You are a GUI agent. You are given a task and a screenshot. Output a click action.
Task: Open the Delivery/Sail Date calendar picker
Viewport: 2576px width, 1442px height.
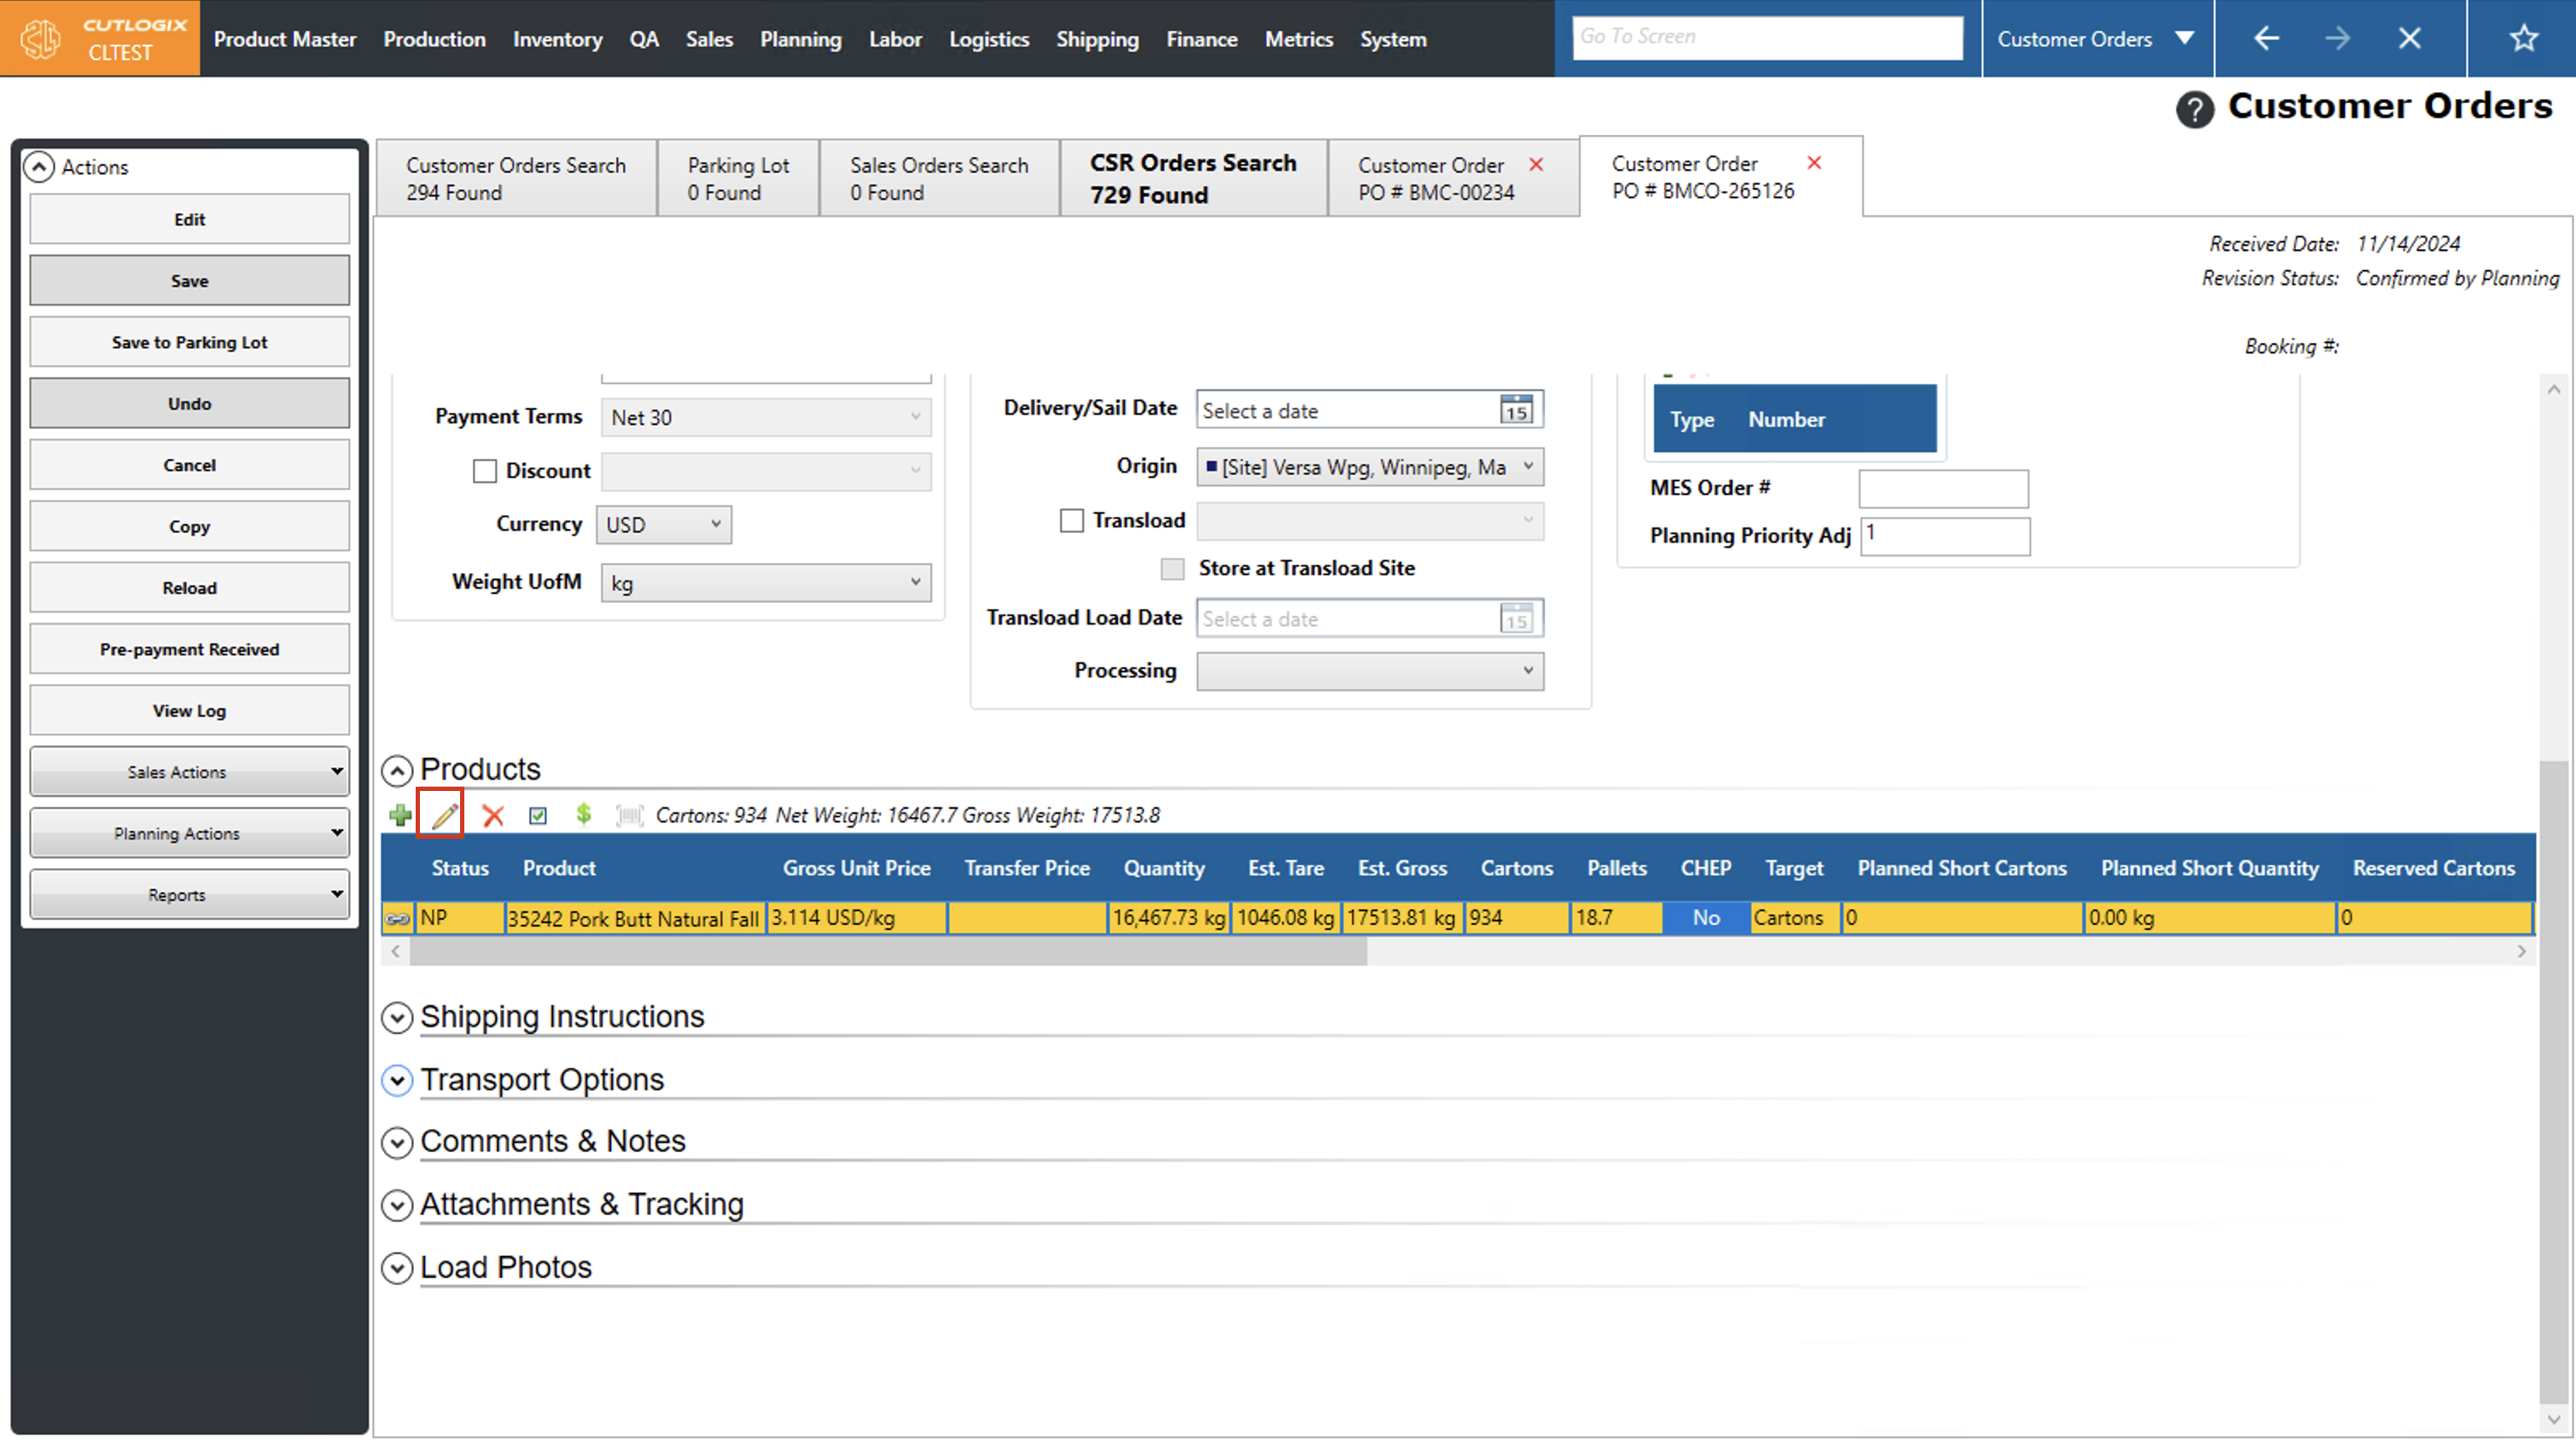(1515, 410)
